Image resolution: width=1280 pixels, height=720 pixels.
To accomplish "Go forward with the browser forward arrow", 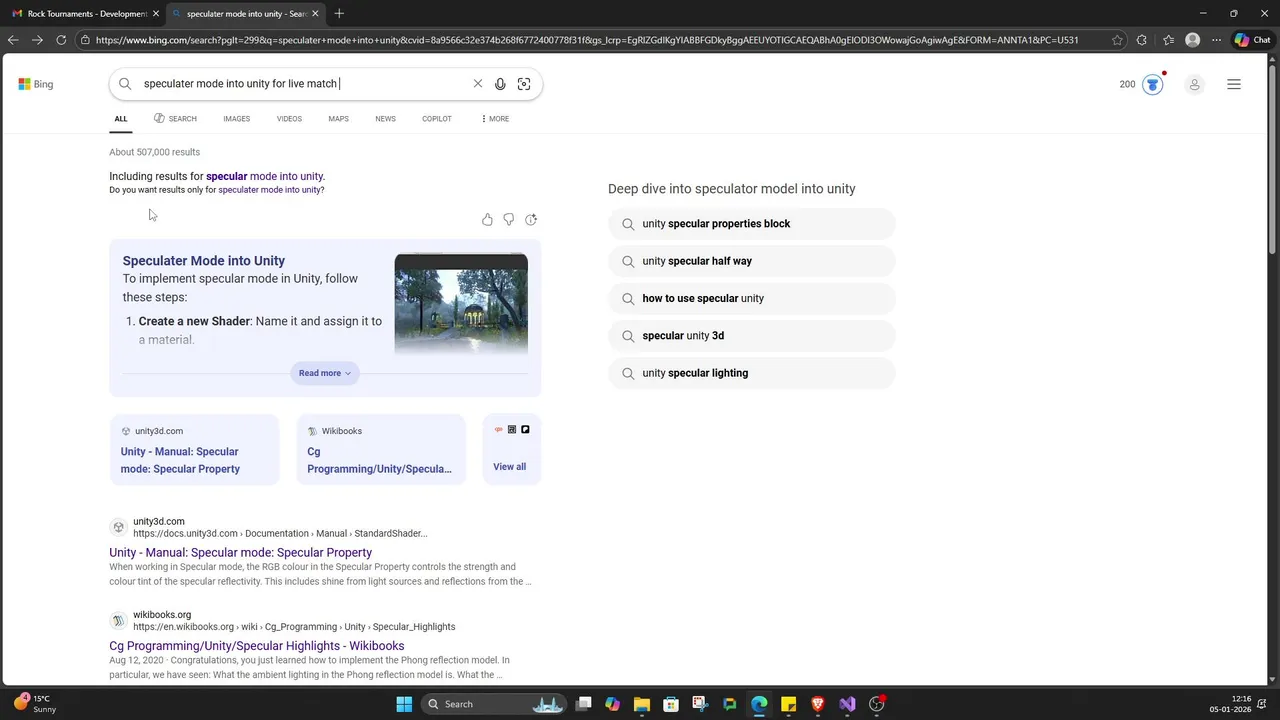I will click(37, 40).
